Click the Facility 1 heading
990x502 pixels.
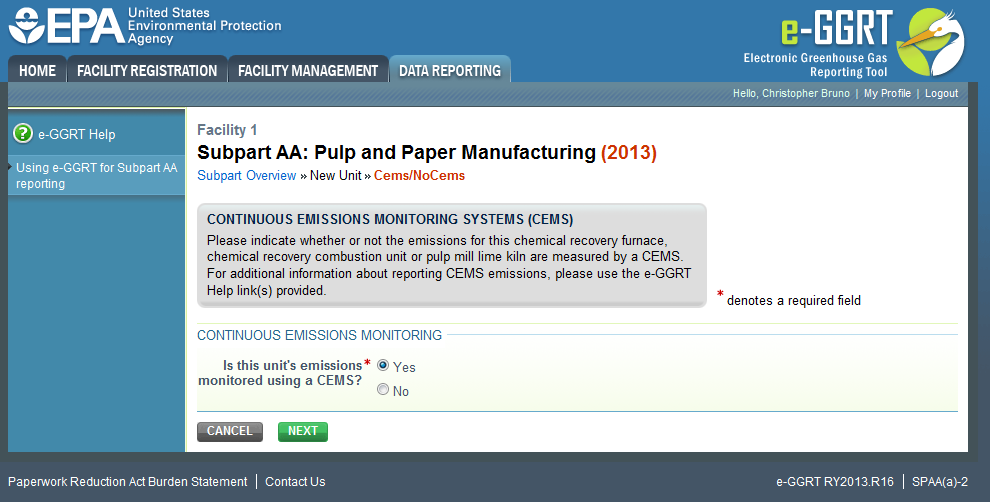tap(227, 130)
